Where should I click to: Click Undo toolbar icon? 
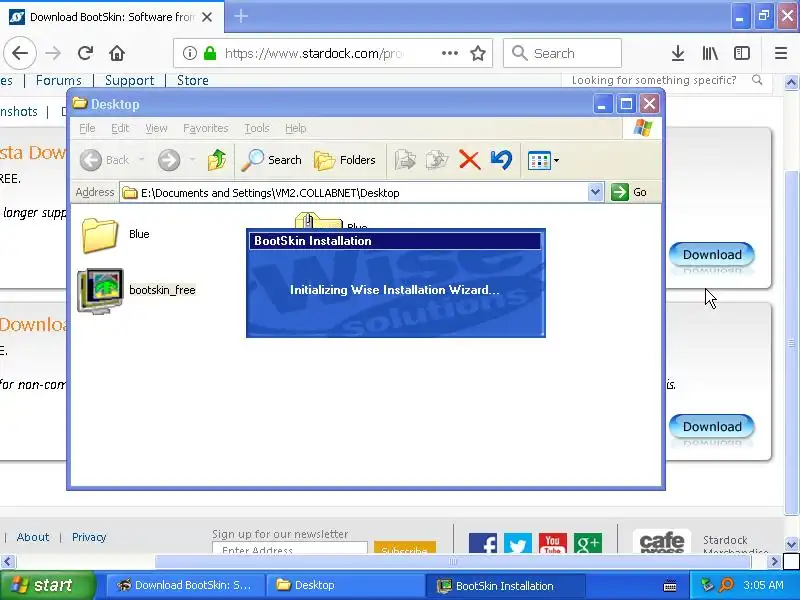tap(502, 160)
